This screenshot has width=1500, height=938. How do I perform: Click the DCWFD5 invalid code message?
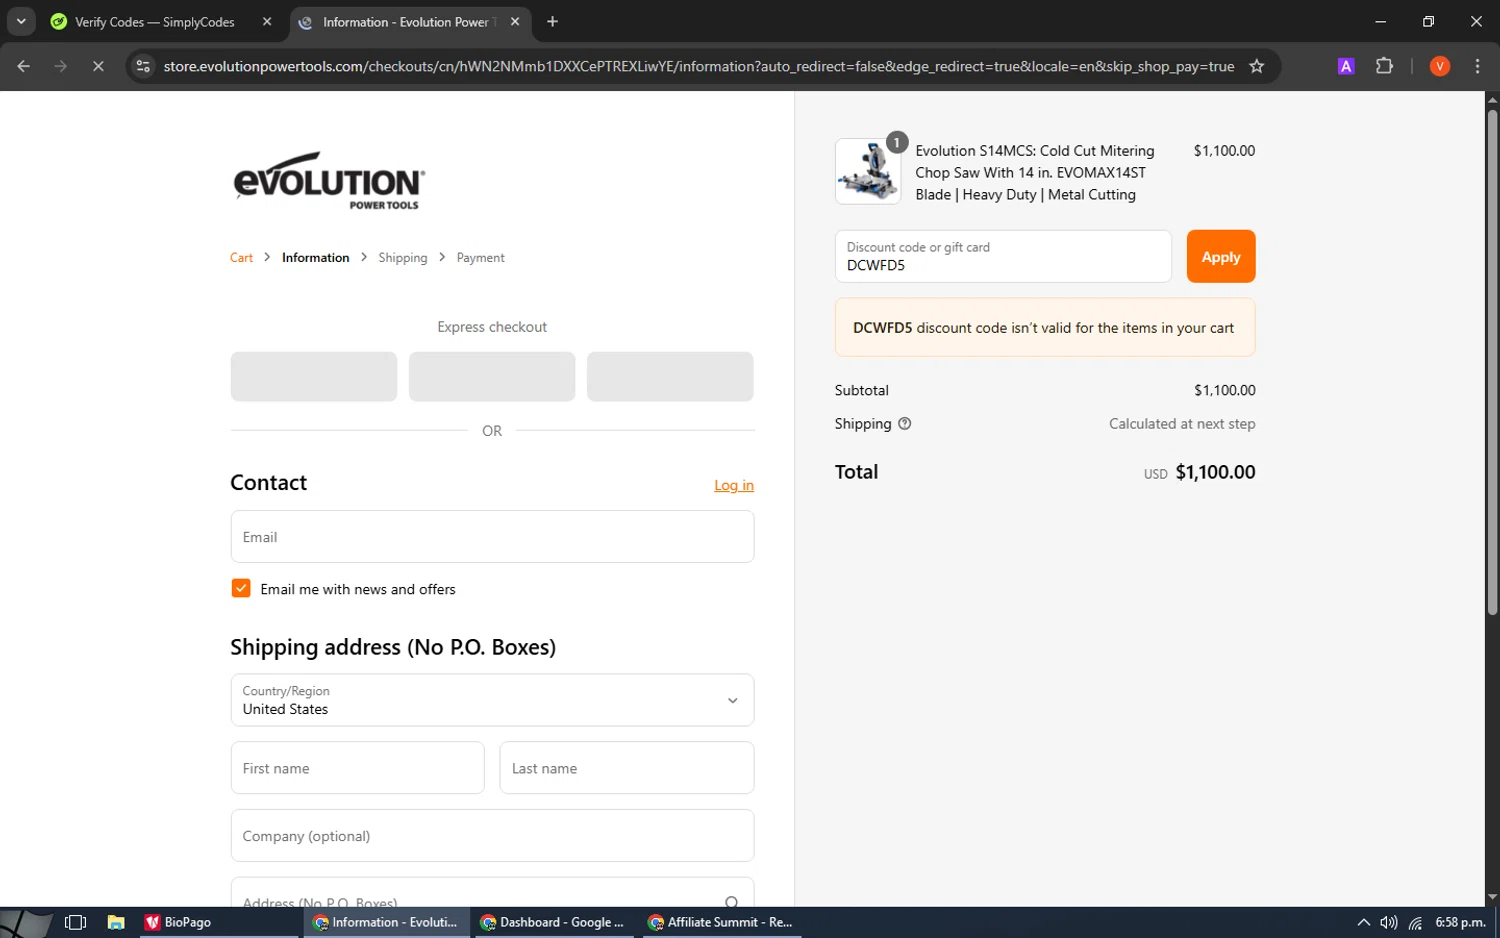point(1045,328)
